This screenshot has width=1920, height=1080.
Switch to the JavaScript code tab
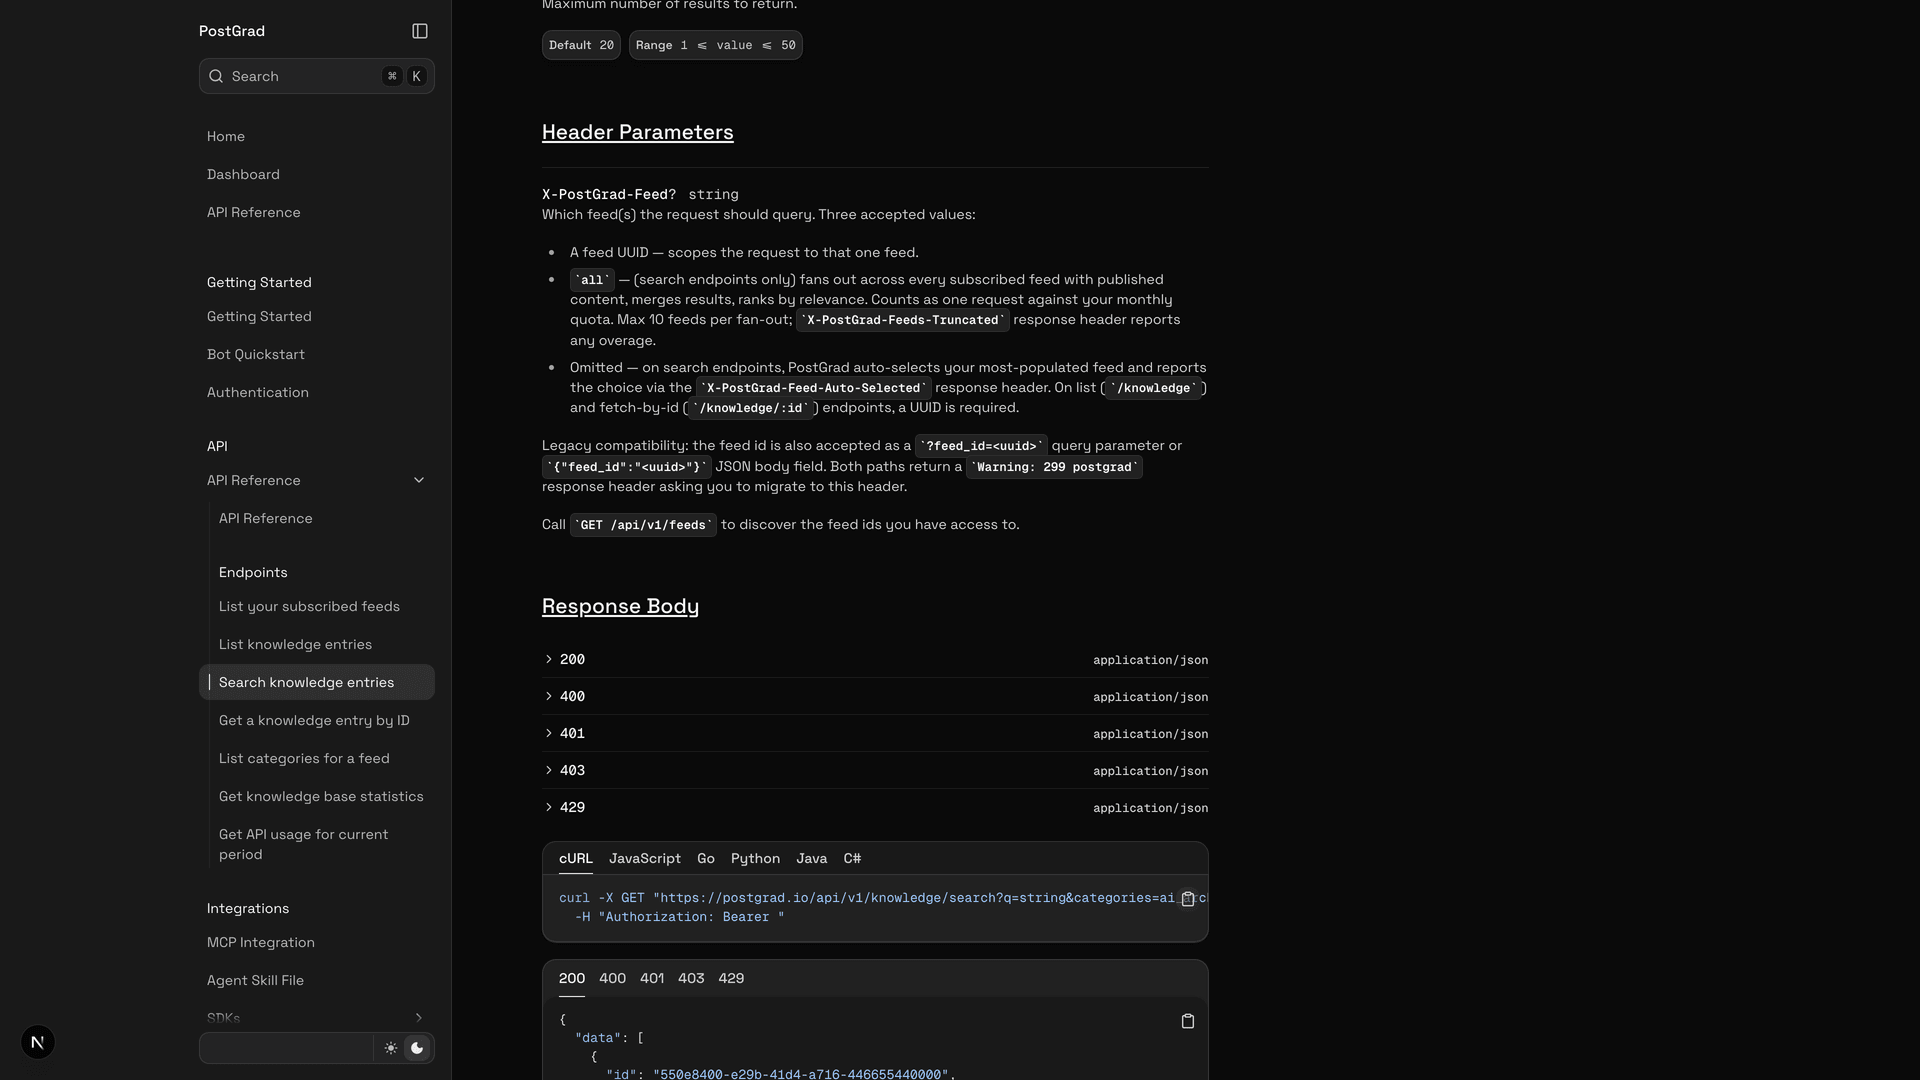(645, 859)
